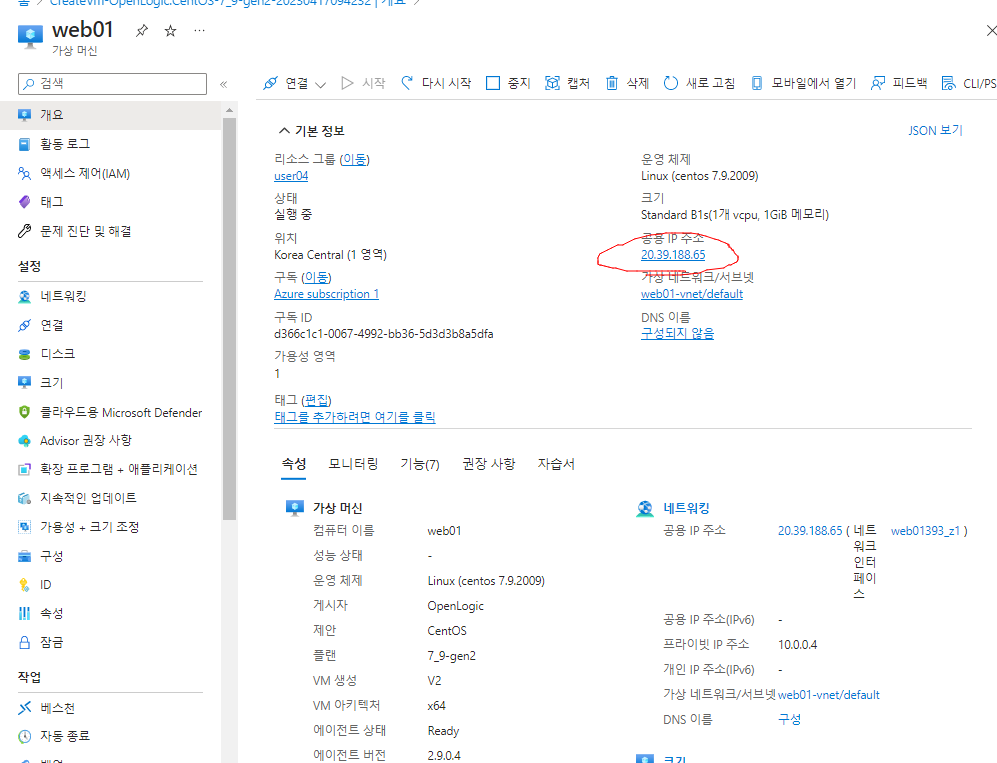Switch to the 자습서 (Tutorials) tab
Viewport: 997px width, 763px height.
point(556,464)
